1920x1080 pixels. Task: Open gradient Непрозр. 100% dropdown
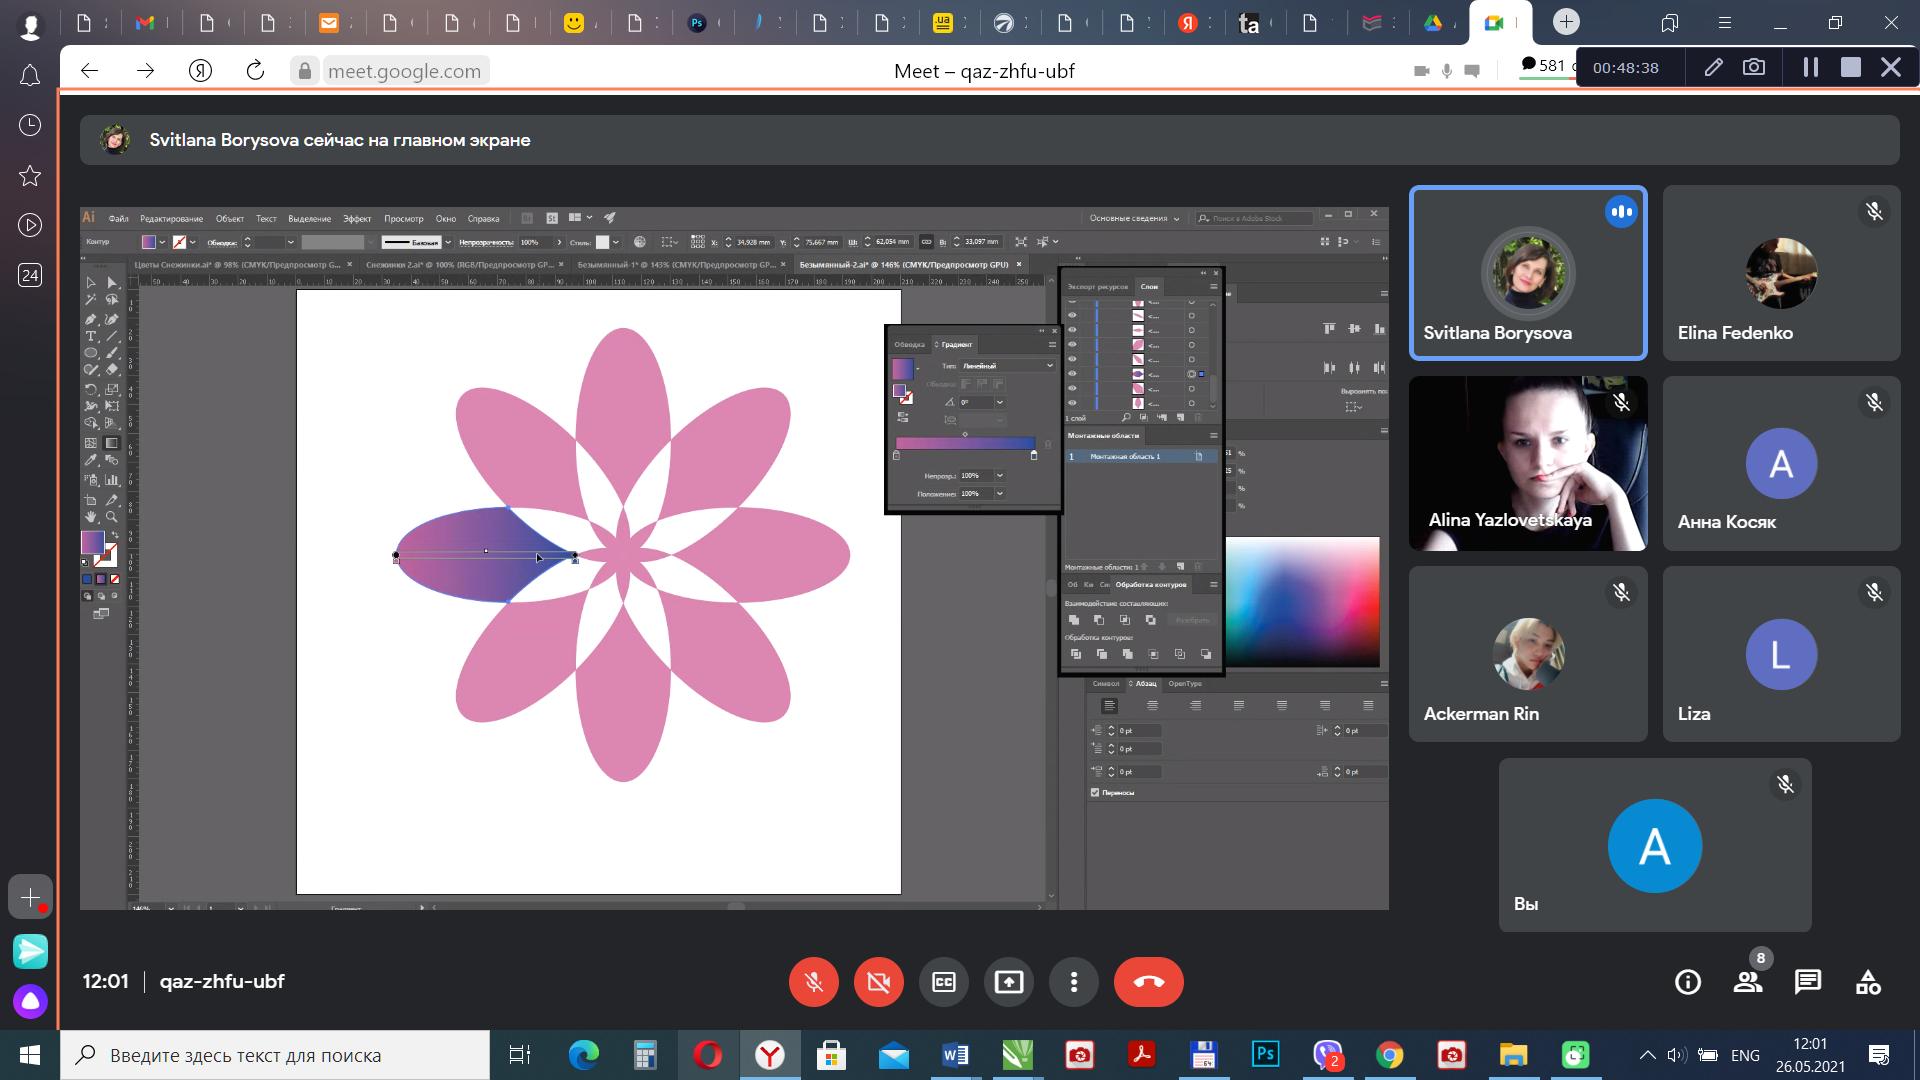[999, 475]
